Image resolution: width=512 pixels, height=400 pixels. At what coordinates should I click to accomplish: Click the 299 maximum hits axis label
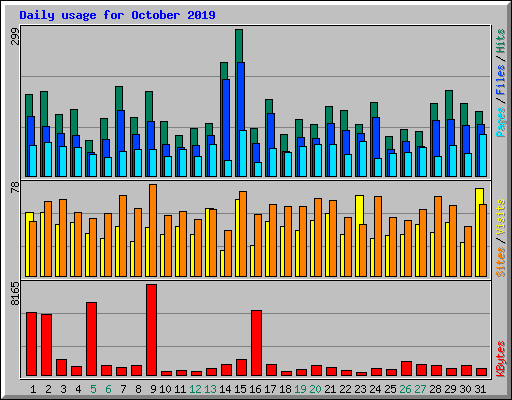pos(15,36)
